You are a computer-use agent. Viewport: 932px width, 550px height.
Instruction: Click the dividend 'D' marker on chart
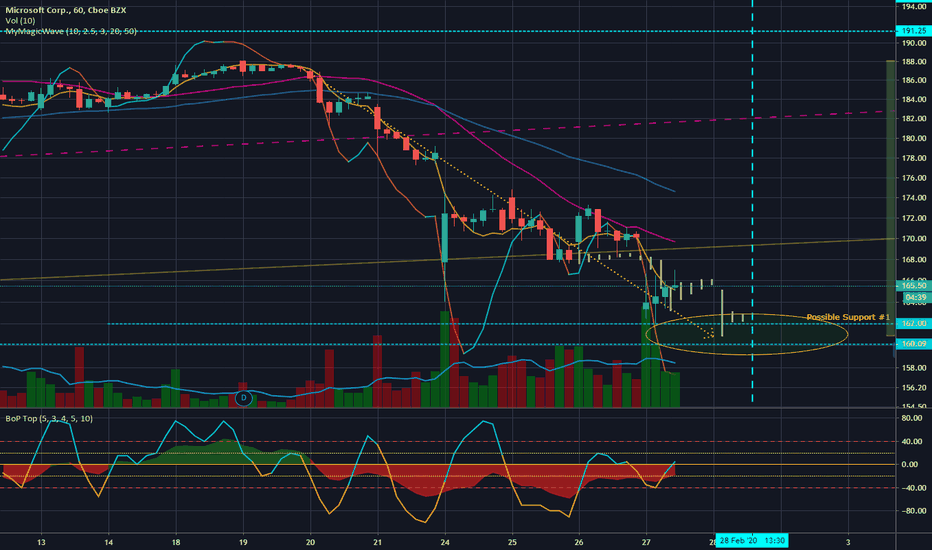tap(244, 398)
